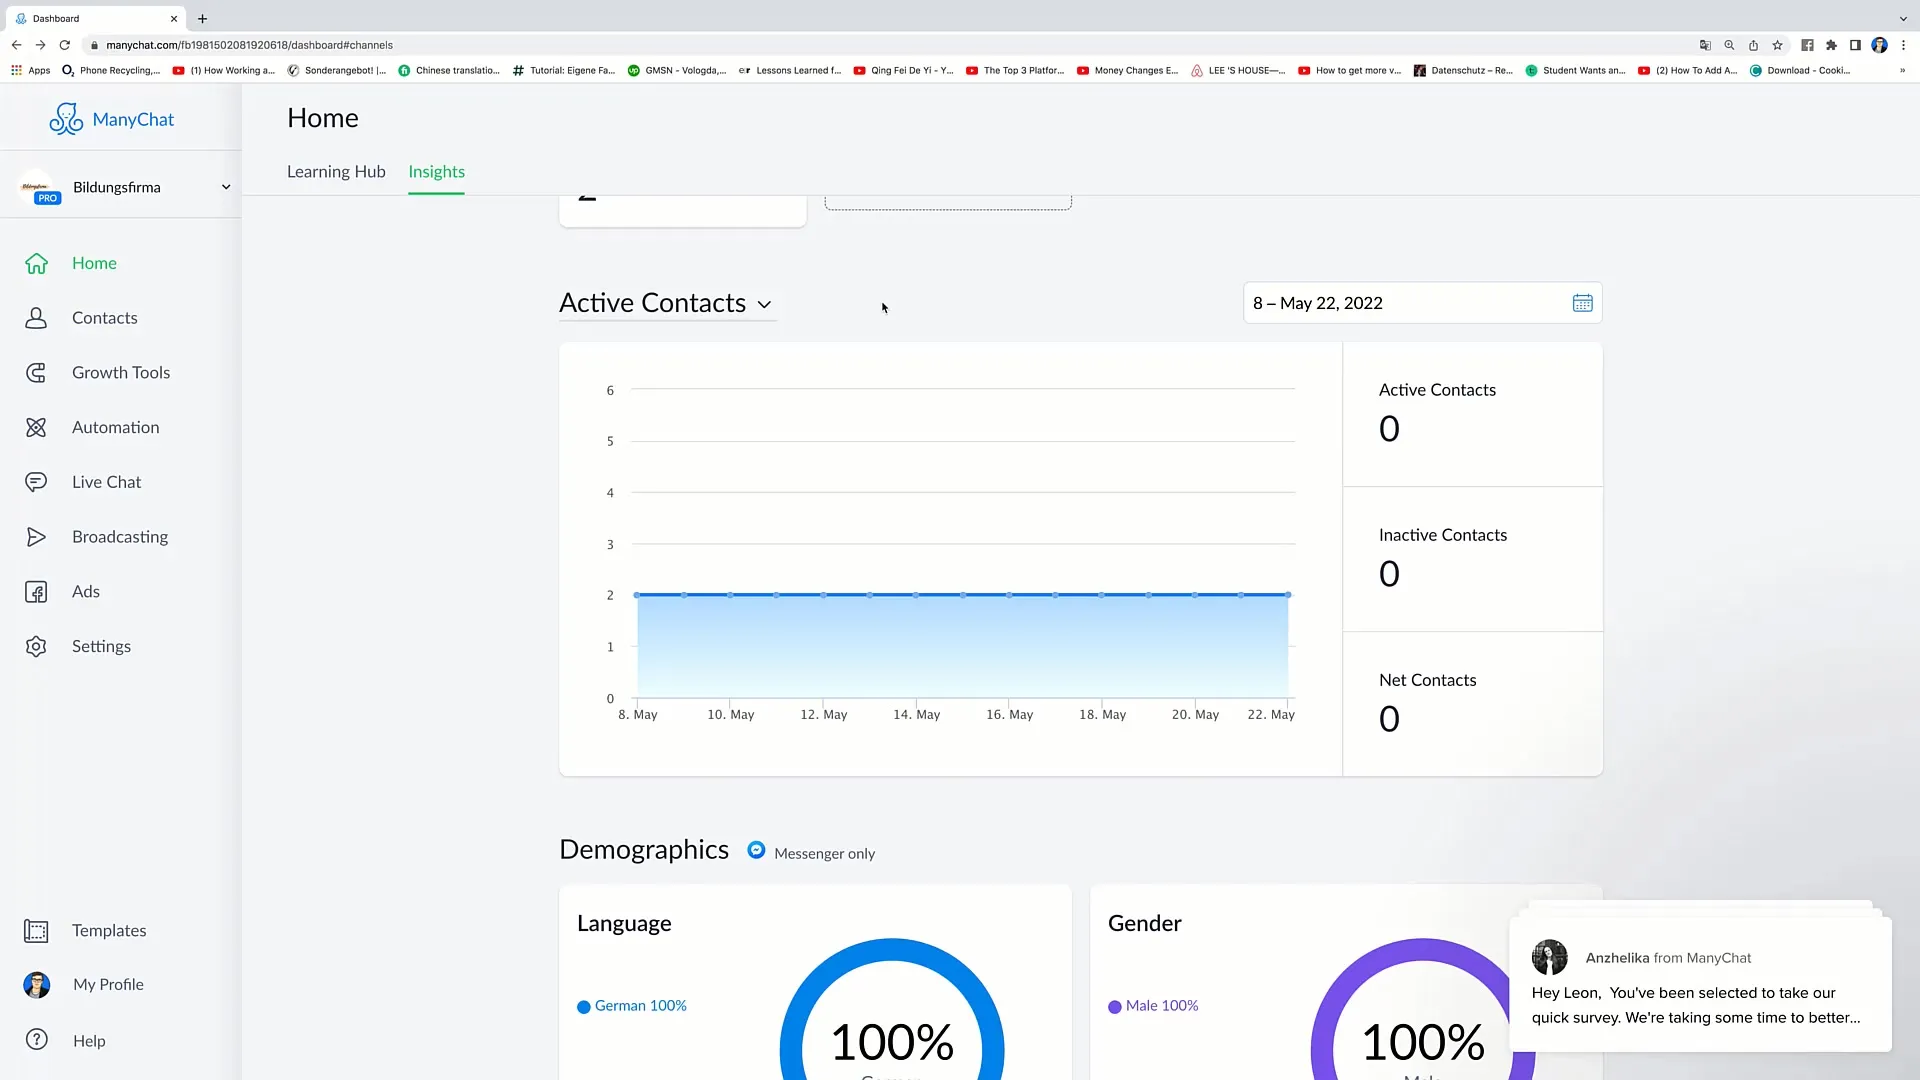Open Settings from sidebar
The width and height of the screenshot is (1920, 1080).
tap(102, 645)
